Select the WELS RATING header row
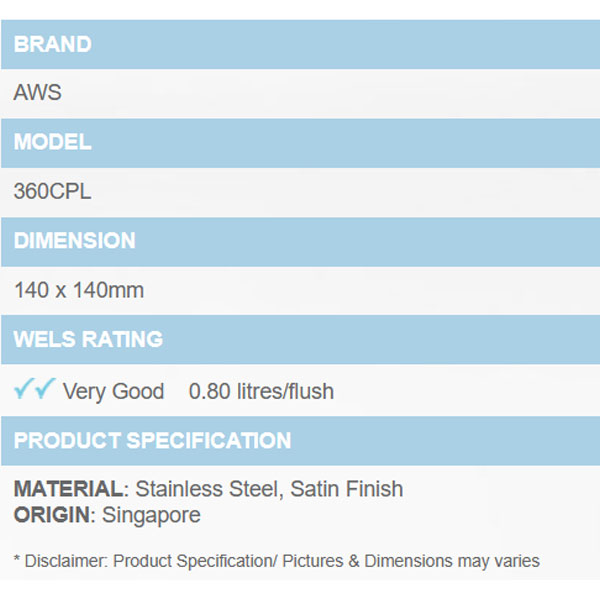The height and width of the screenshot is (600, 600). coord(300,340)
